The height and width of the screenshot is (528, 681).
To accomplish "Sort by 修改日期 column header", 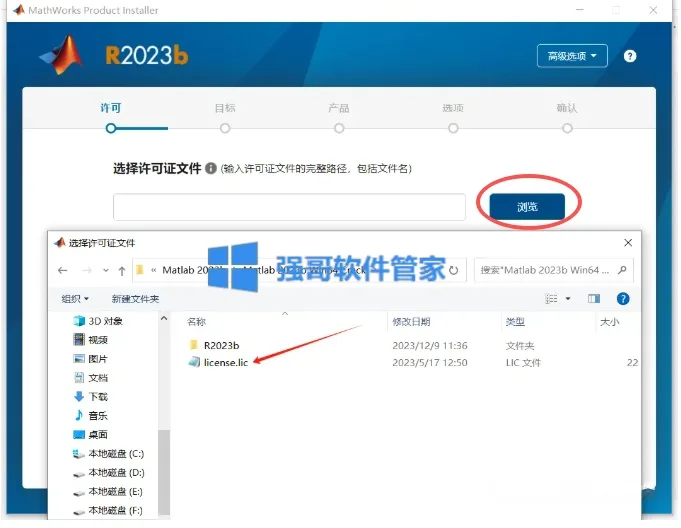I will [x=411, y=322].
